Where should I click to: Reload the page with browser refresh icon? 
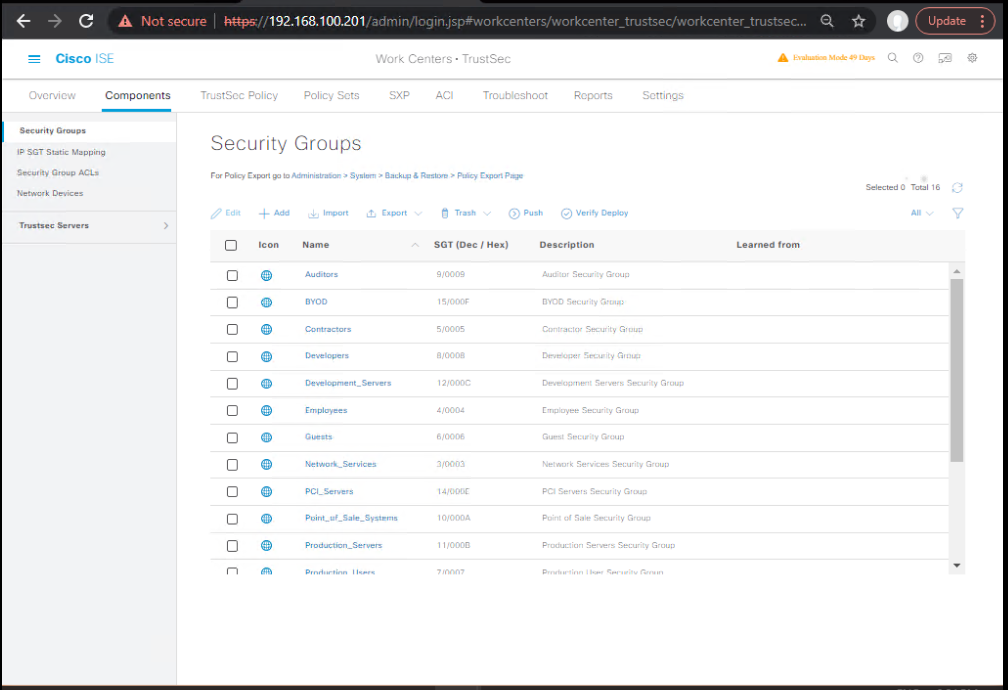(x=86, y=21)
